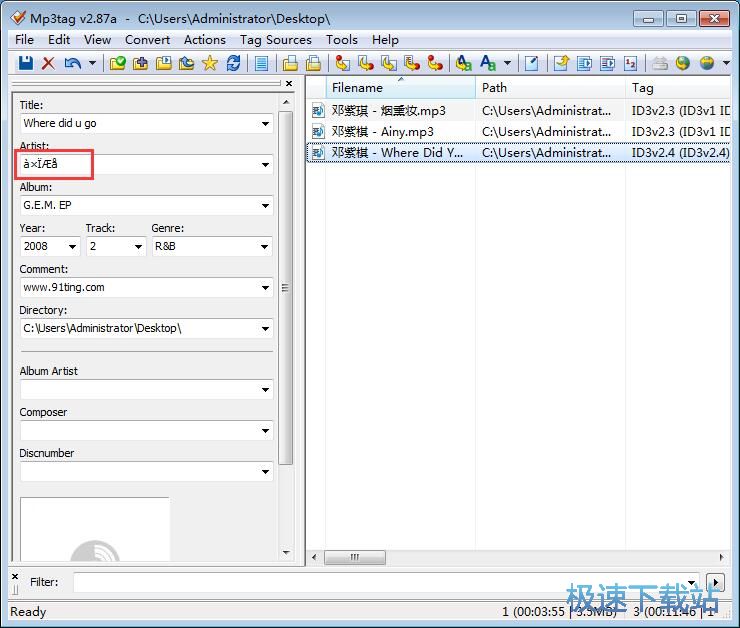
Task: Open the Tools menu
Action: tap(342, 40)
